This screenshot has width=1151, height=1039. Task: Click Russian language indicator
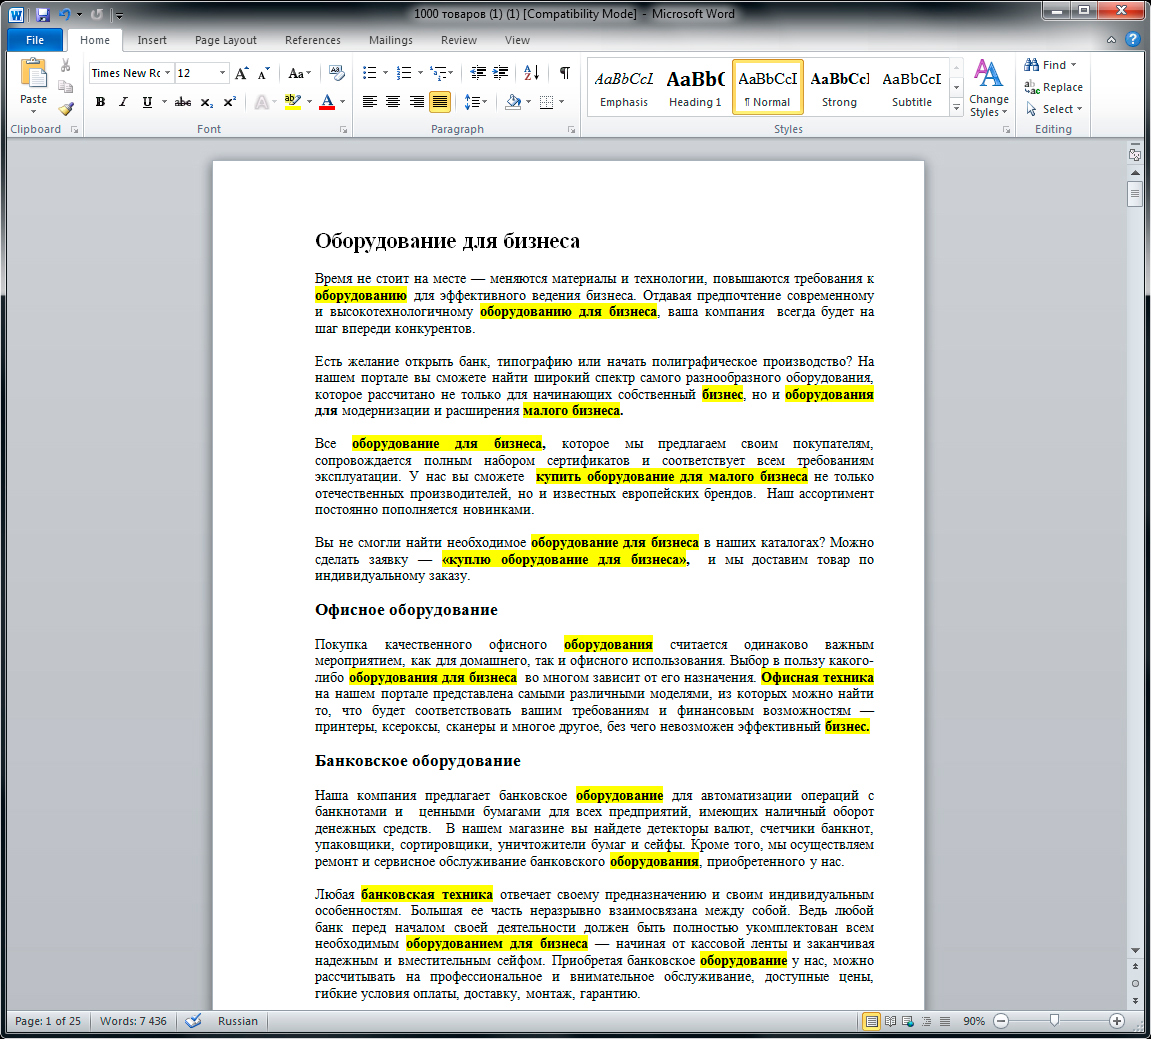[238, 1021]
